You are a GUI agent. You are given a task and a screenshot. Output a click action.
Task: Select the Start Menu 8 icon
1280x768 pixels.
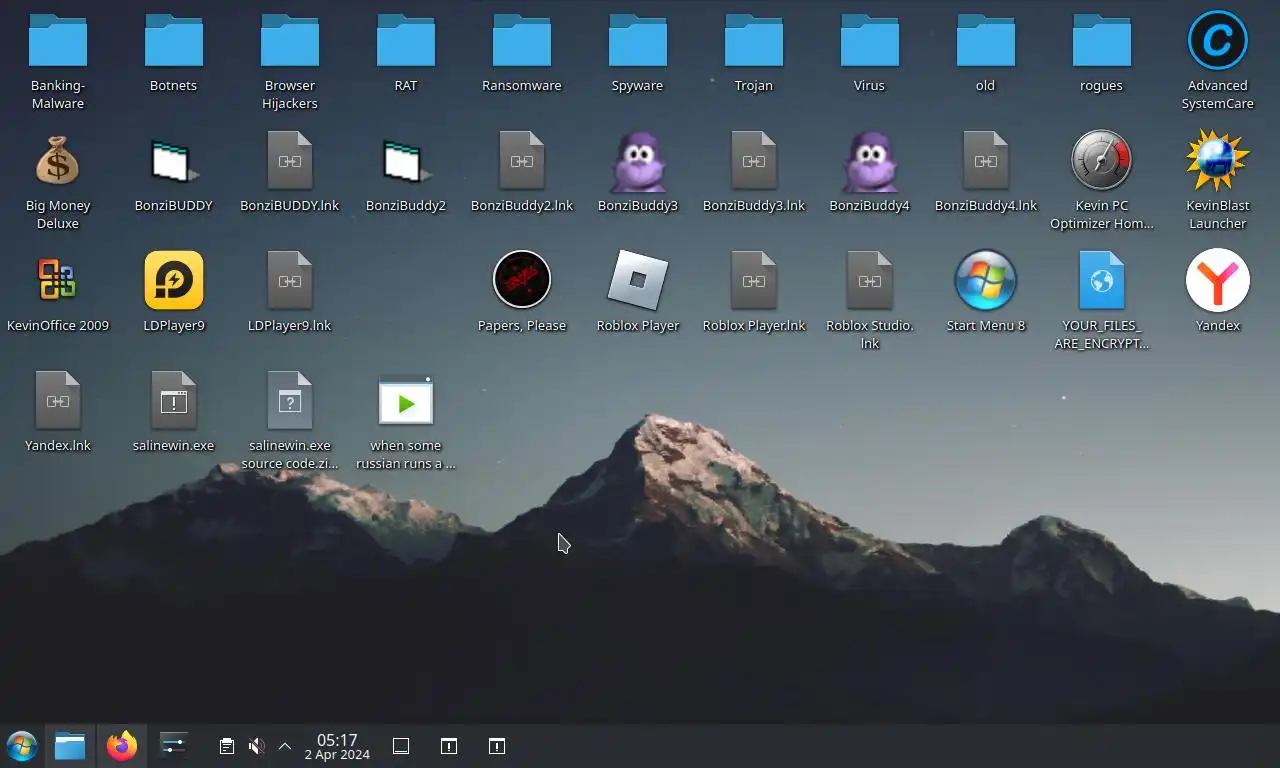point(986,281)
